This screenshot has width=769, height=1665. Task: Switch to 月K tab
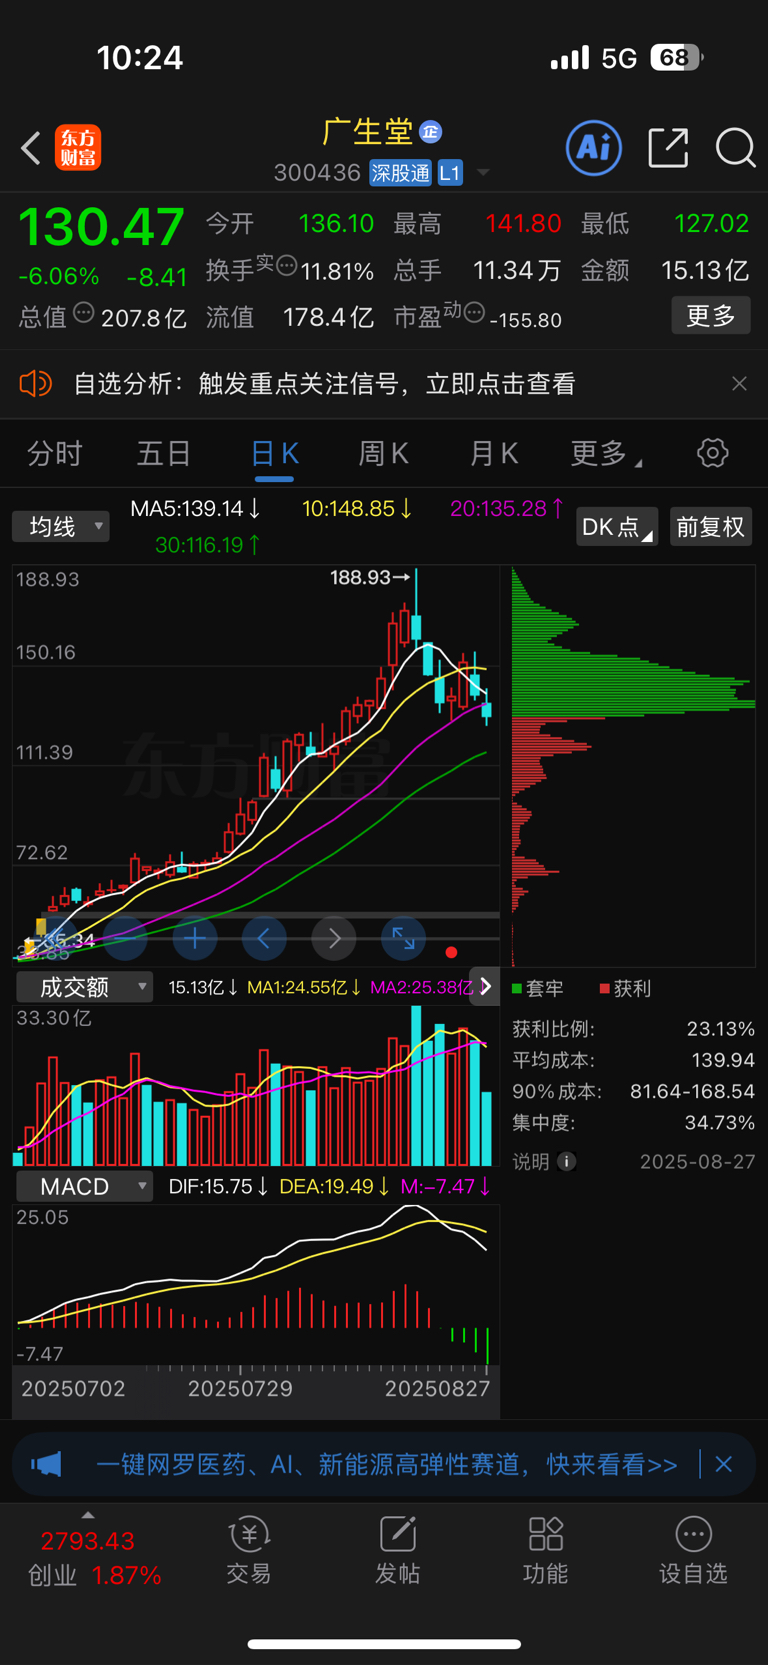coord(494,454)
